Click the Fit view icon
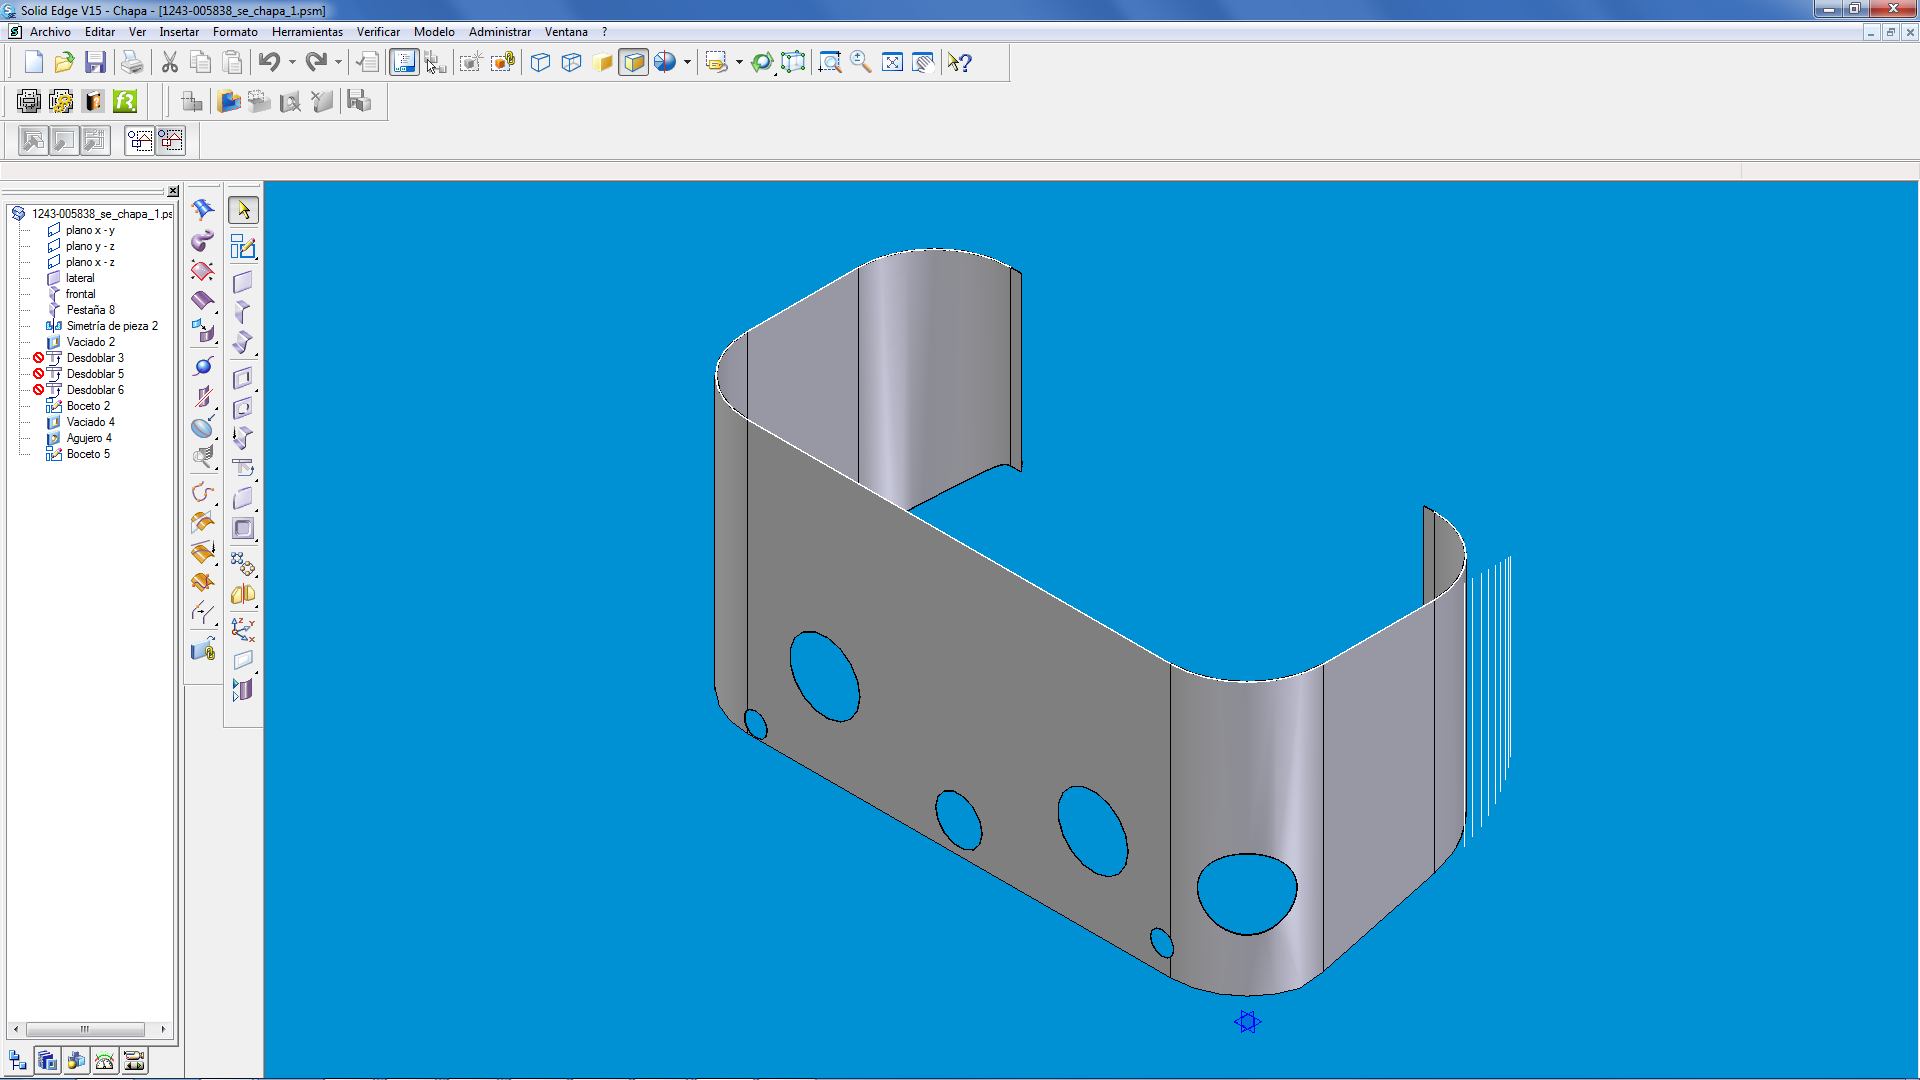The image size is (1920, 1080). [x=892, y=62]
